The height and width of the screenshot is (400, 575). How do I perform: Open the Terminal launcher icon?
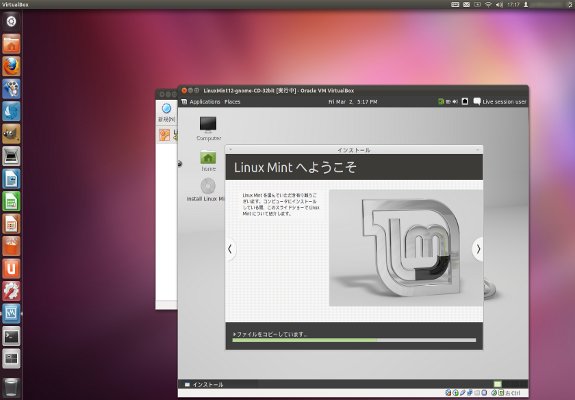(x=11, y=336)
